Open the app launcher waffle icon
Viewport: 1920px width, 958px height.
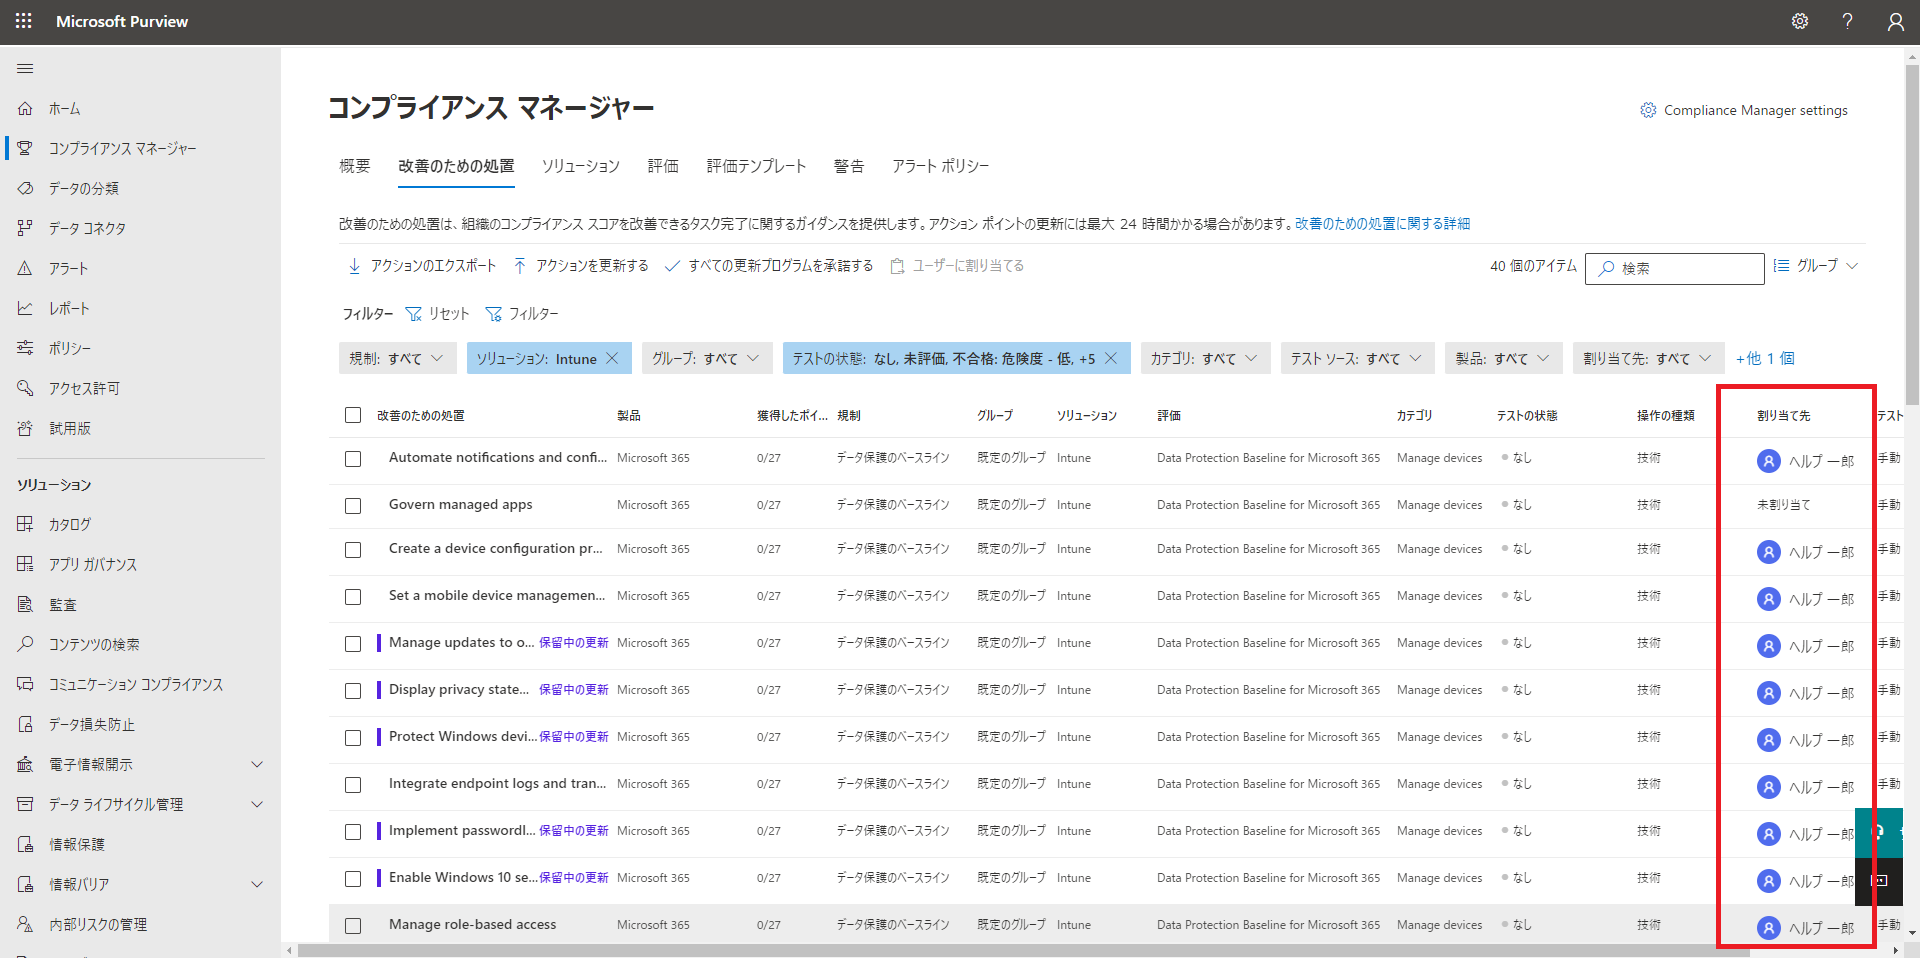pos(24,21)
